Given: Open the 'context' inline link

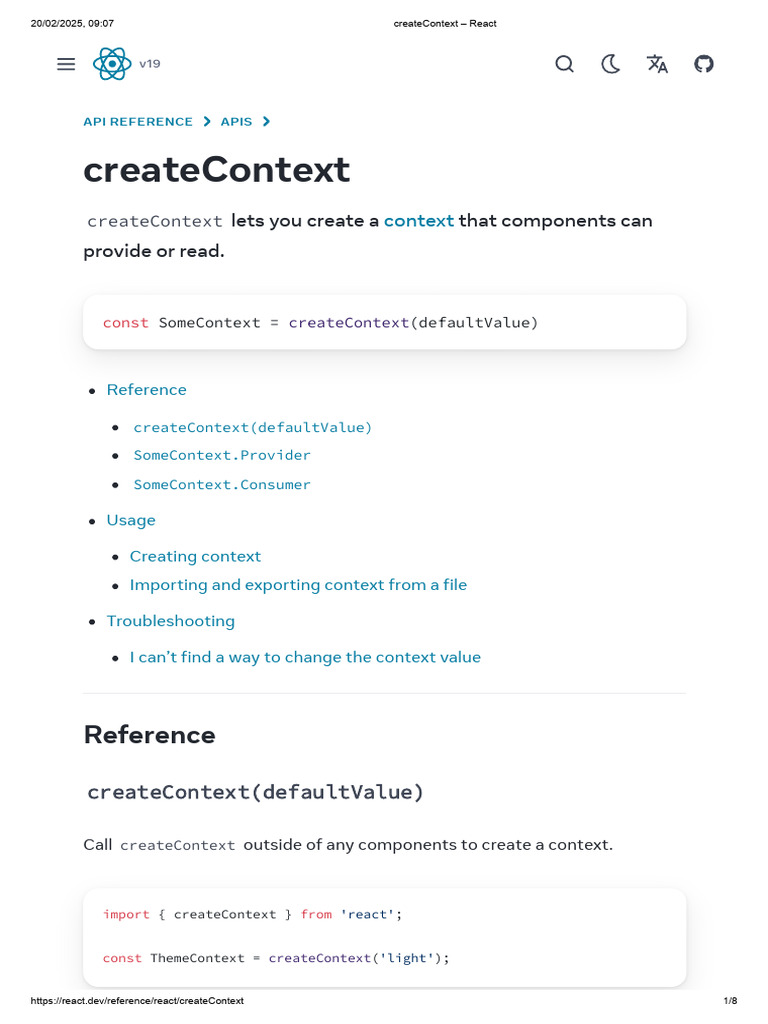Looking at the screenshot, I should coord(418,220).
